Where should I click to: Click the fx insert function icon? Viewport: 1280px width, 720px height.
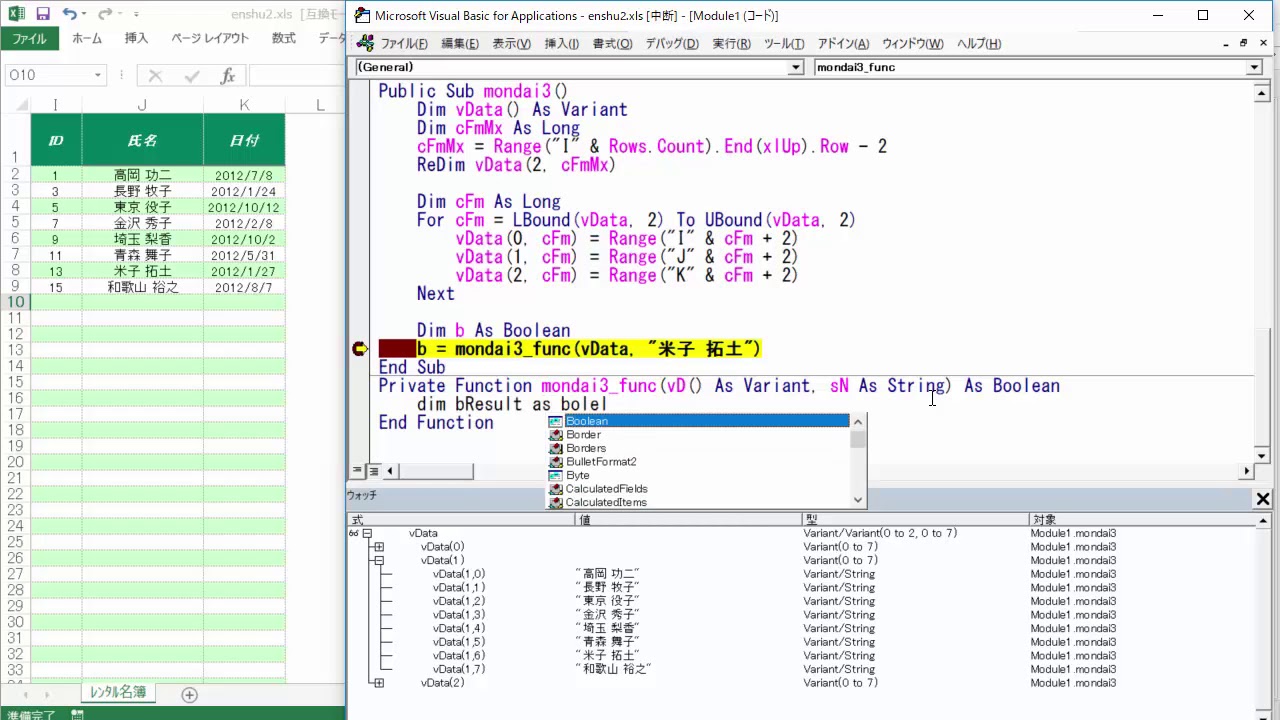pyautogui.click(x=228, y=76)
